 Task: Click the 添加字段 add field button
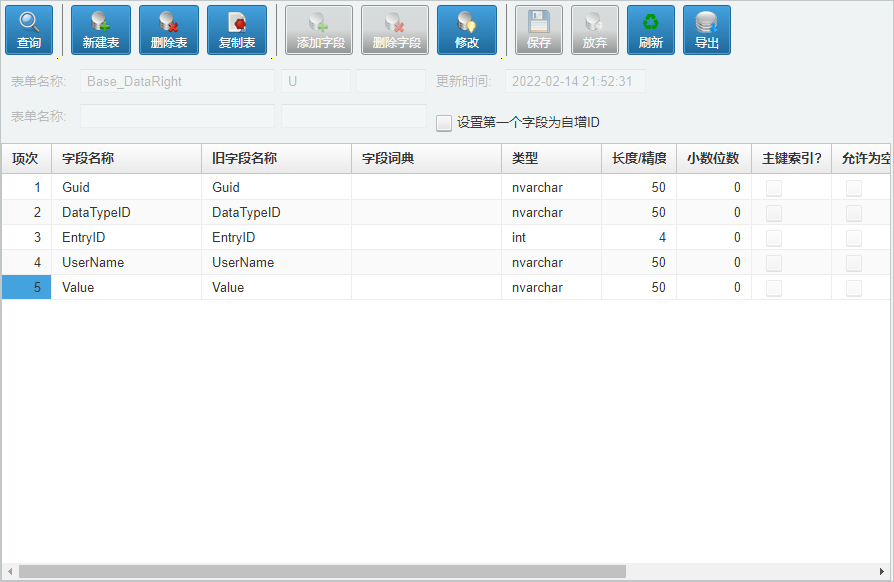(319, 30)
